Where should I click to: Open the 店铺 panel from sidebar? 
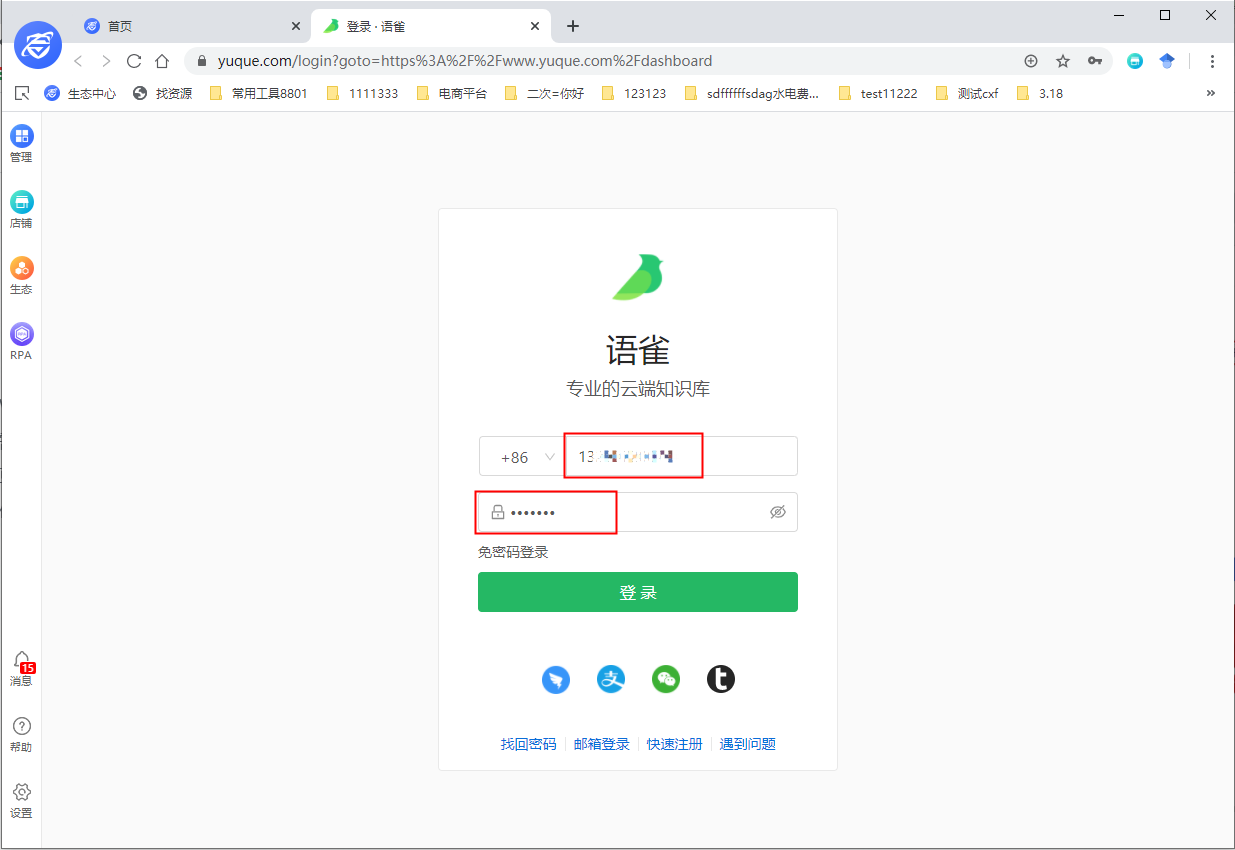(21, 208)
